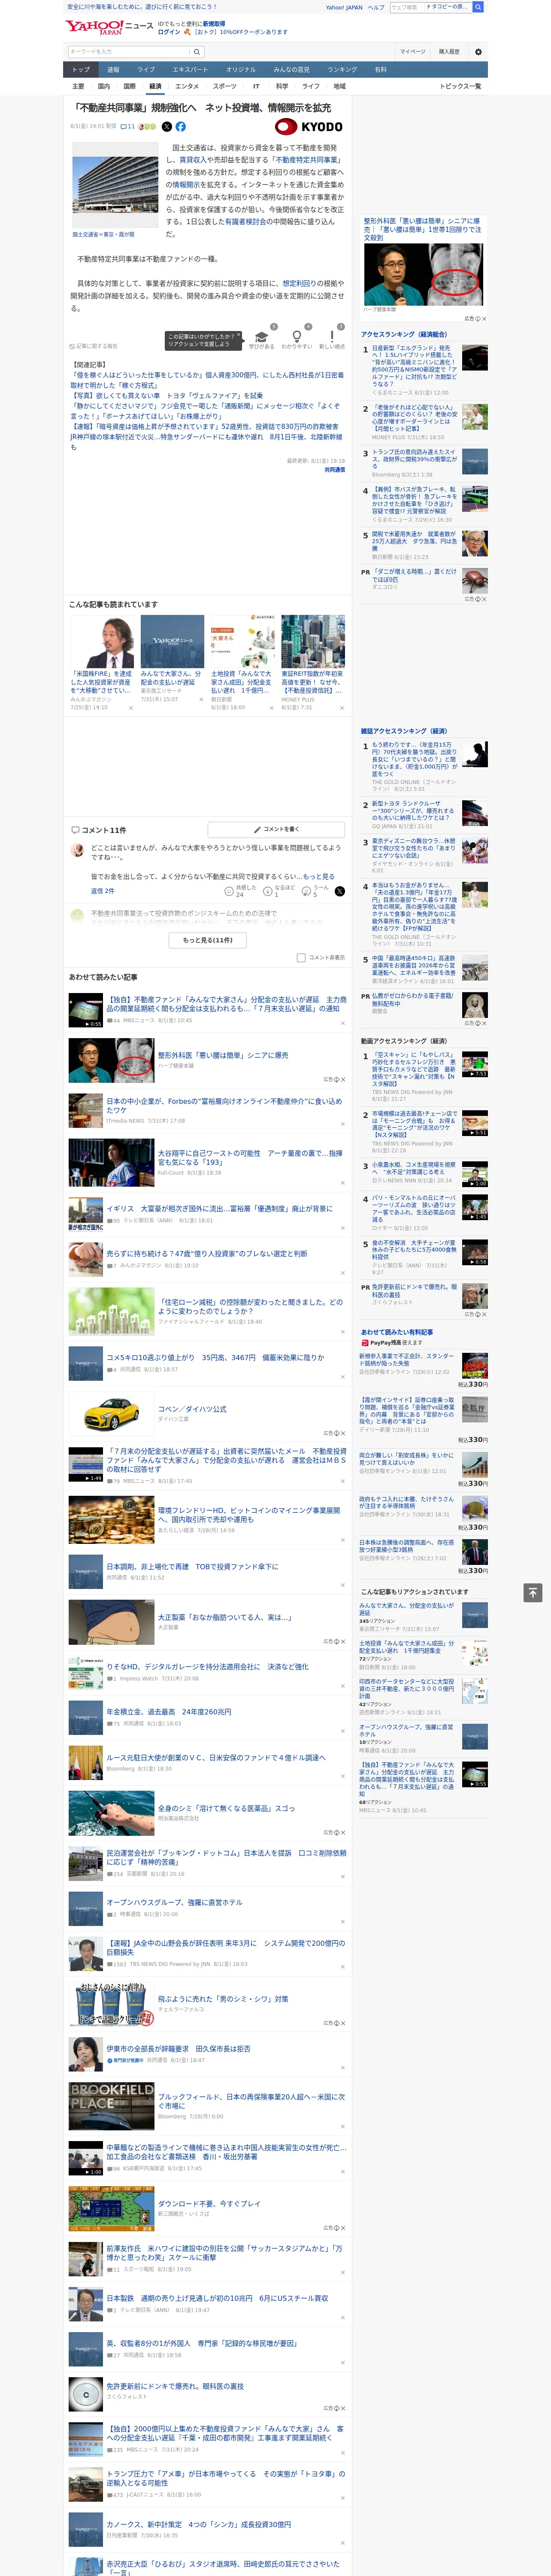The image size is (551, 2576).
Task: Select the ライブ navigation tab
Action: click(x=146, y=70)
